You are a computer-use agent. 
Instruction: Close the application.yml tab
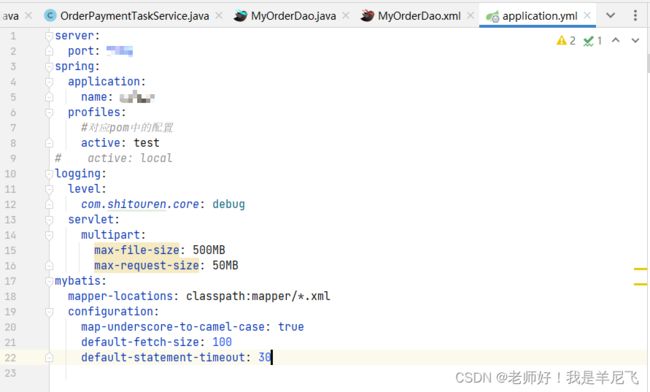587,15
